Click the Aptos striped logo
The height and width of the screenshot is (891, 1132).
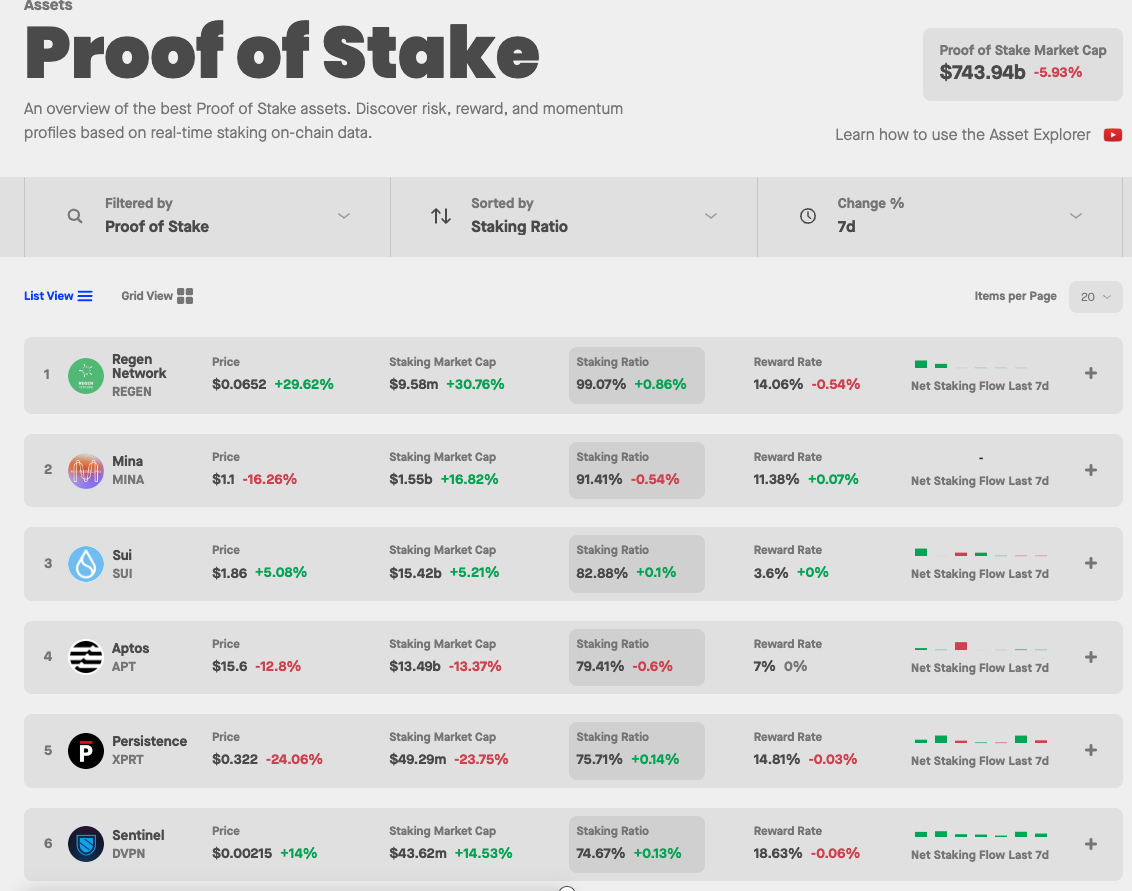(x=85, y=657)
